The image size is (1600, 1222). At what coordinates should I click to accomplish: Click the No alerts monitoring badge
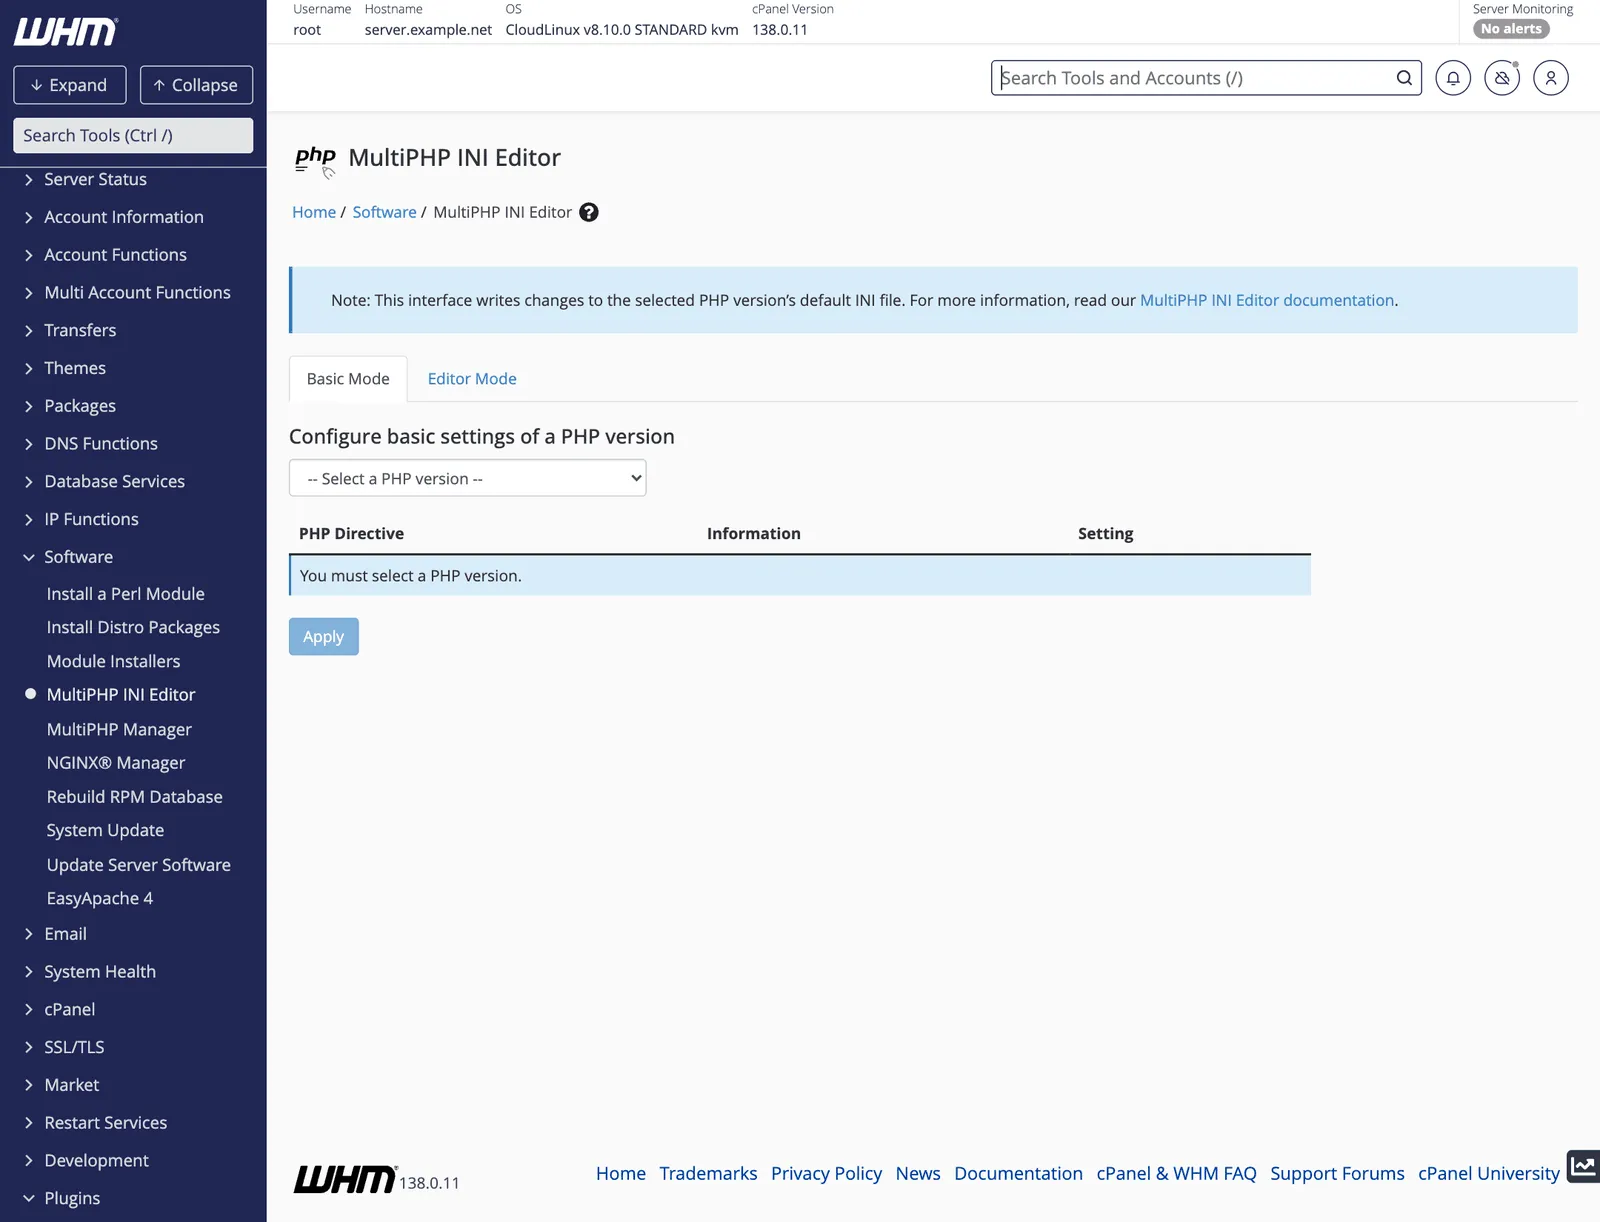[x=1511, y=29]
